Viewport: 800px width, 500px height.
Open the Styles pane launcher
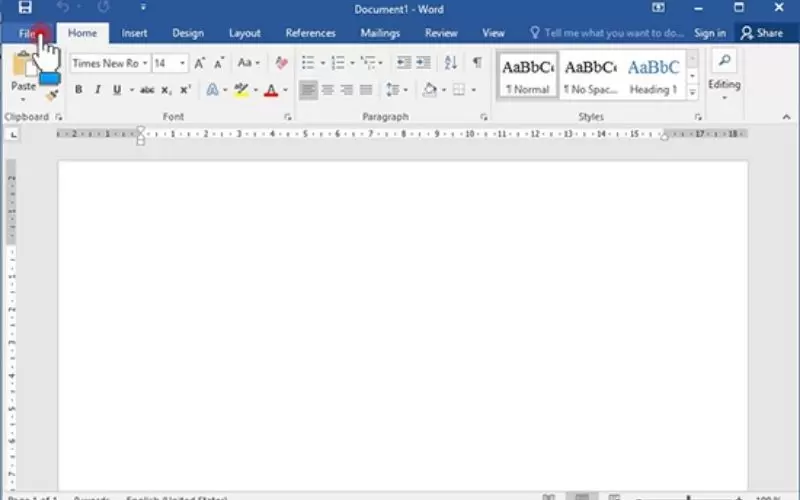(x=697, y=117)
